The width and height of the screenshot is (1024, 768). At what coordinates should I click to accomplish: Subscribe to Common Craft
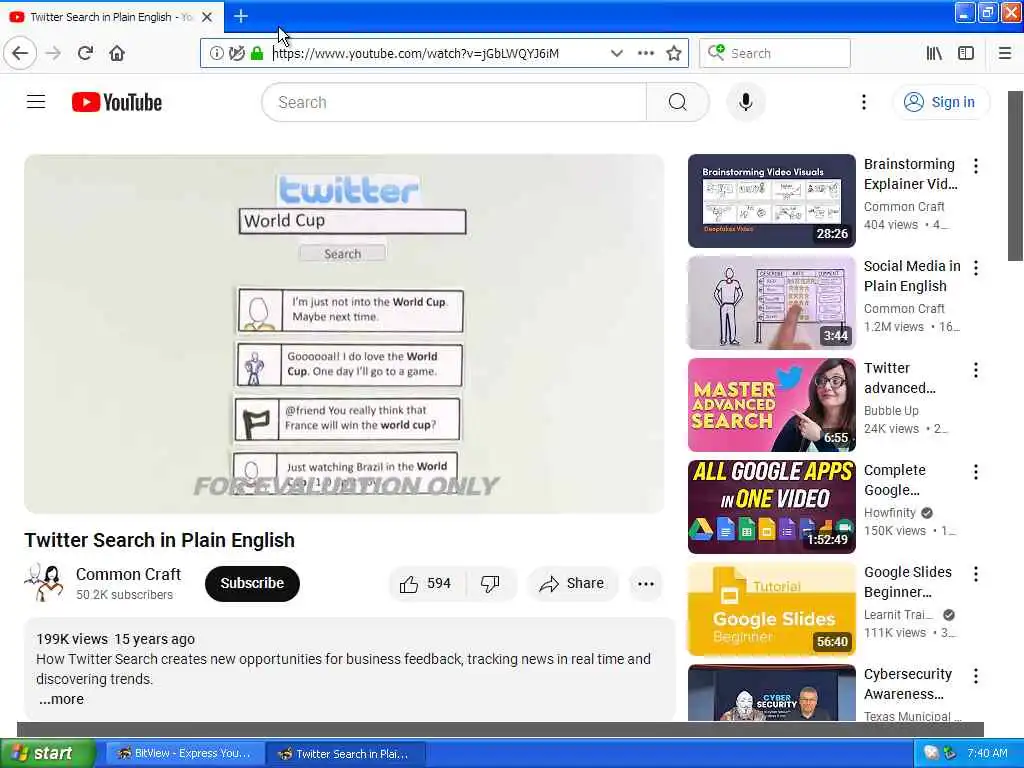tap(252, 583)
